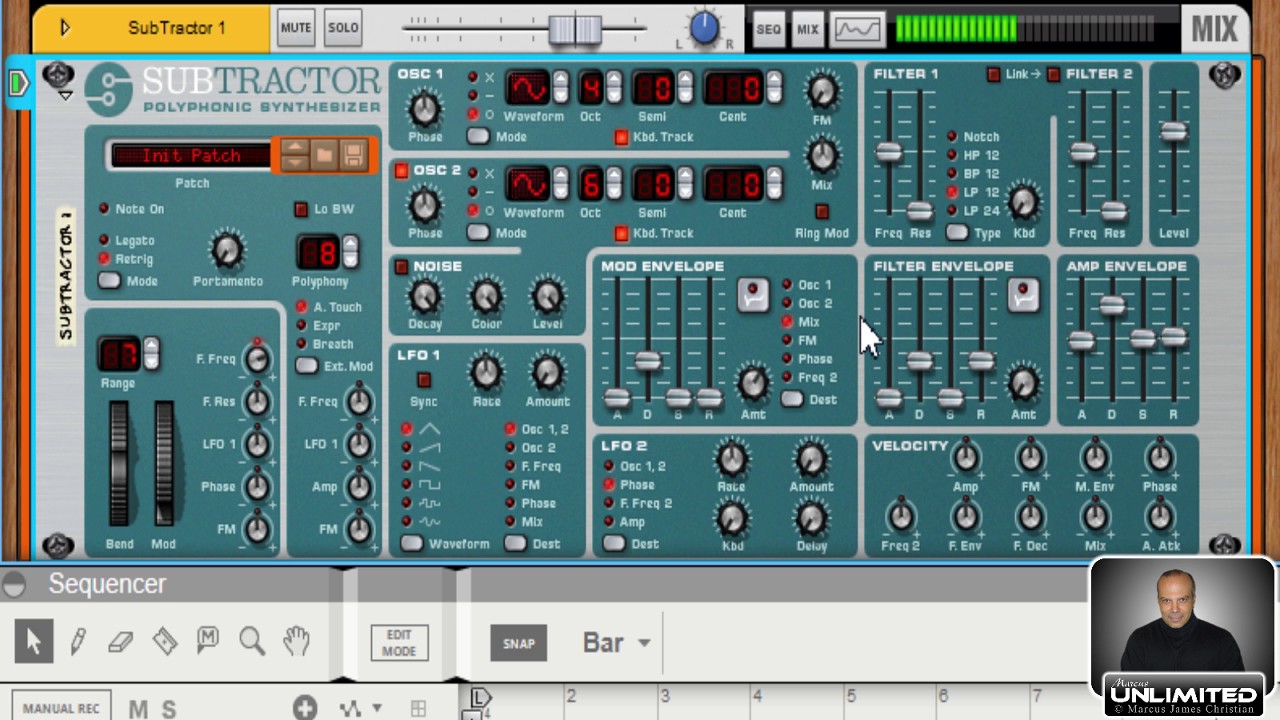
Task: Click the SubTractor track pan knob
Action: point(704,28)
